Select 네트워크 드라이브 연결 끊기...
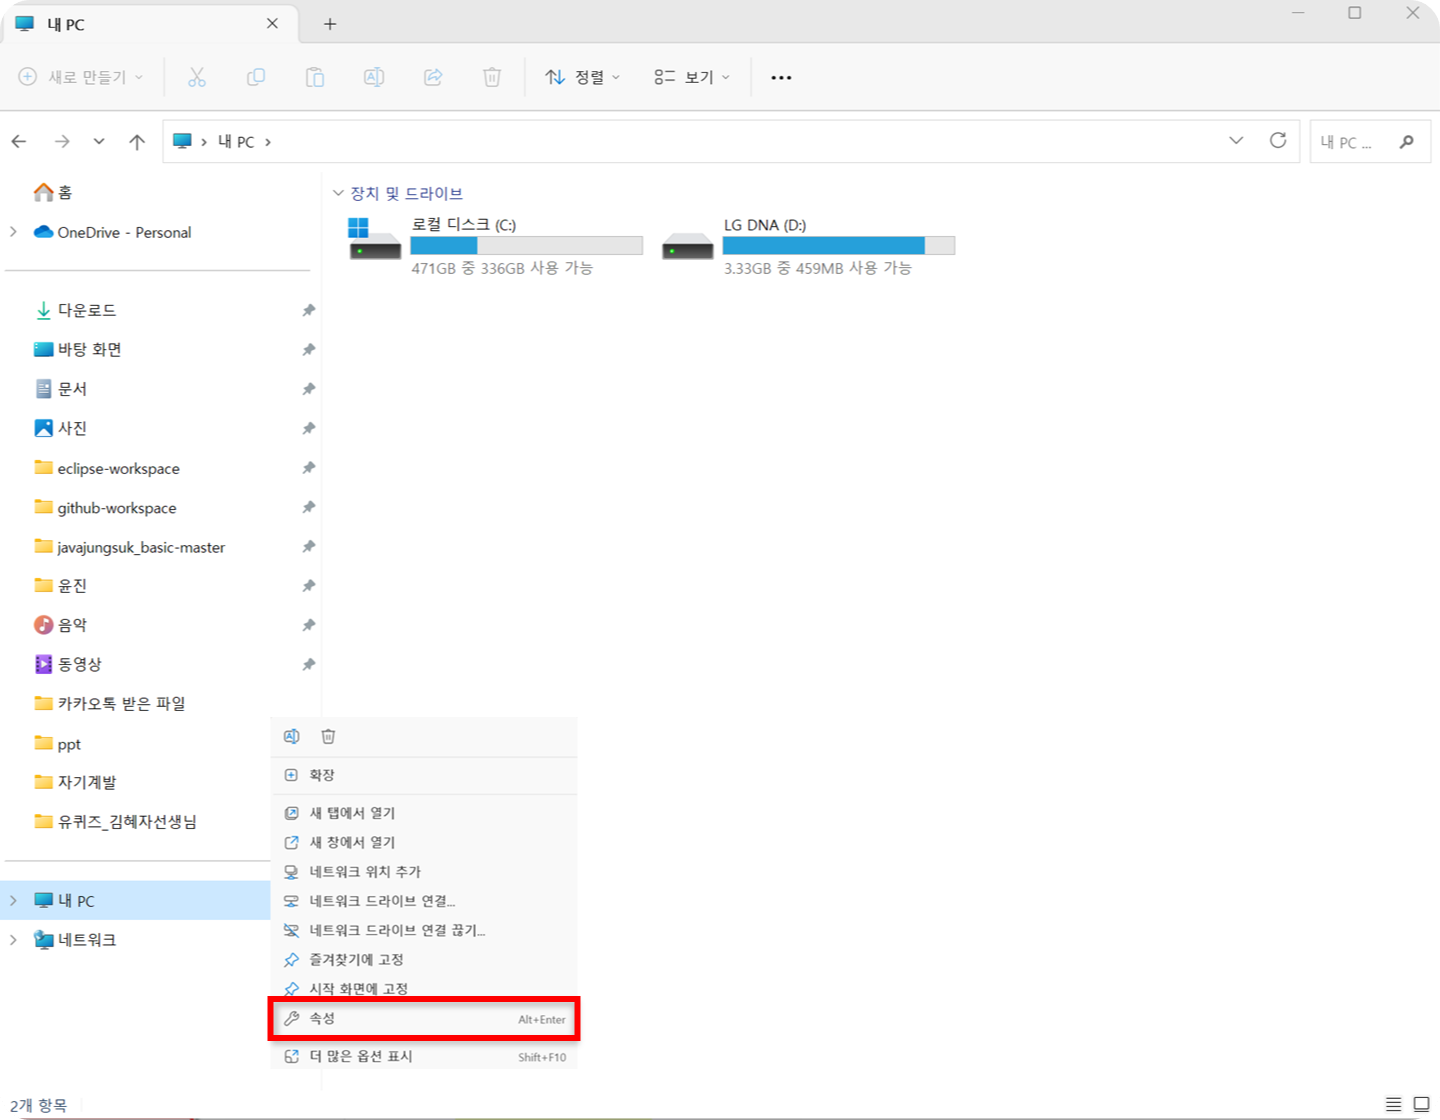 click(424, 930)
